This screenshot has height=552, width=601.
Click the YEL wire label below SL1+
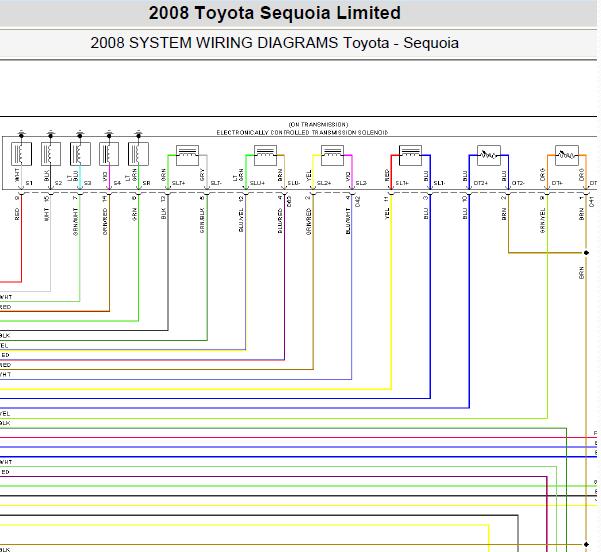387,214
